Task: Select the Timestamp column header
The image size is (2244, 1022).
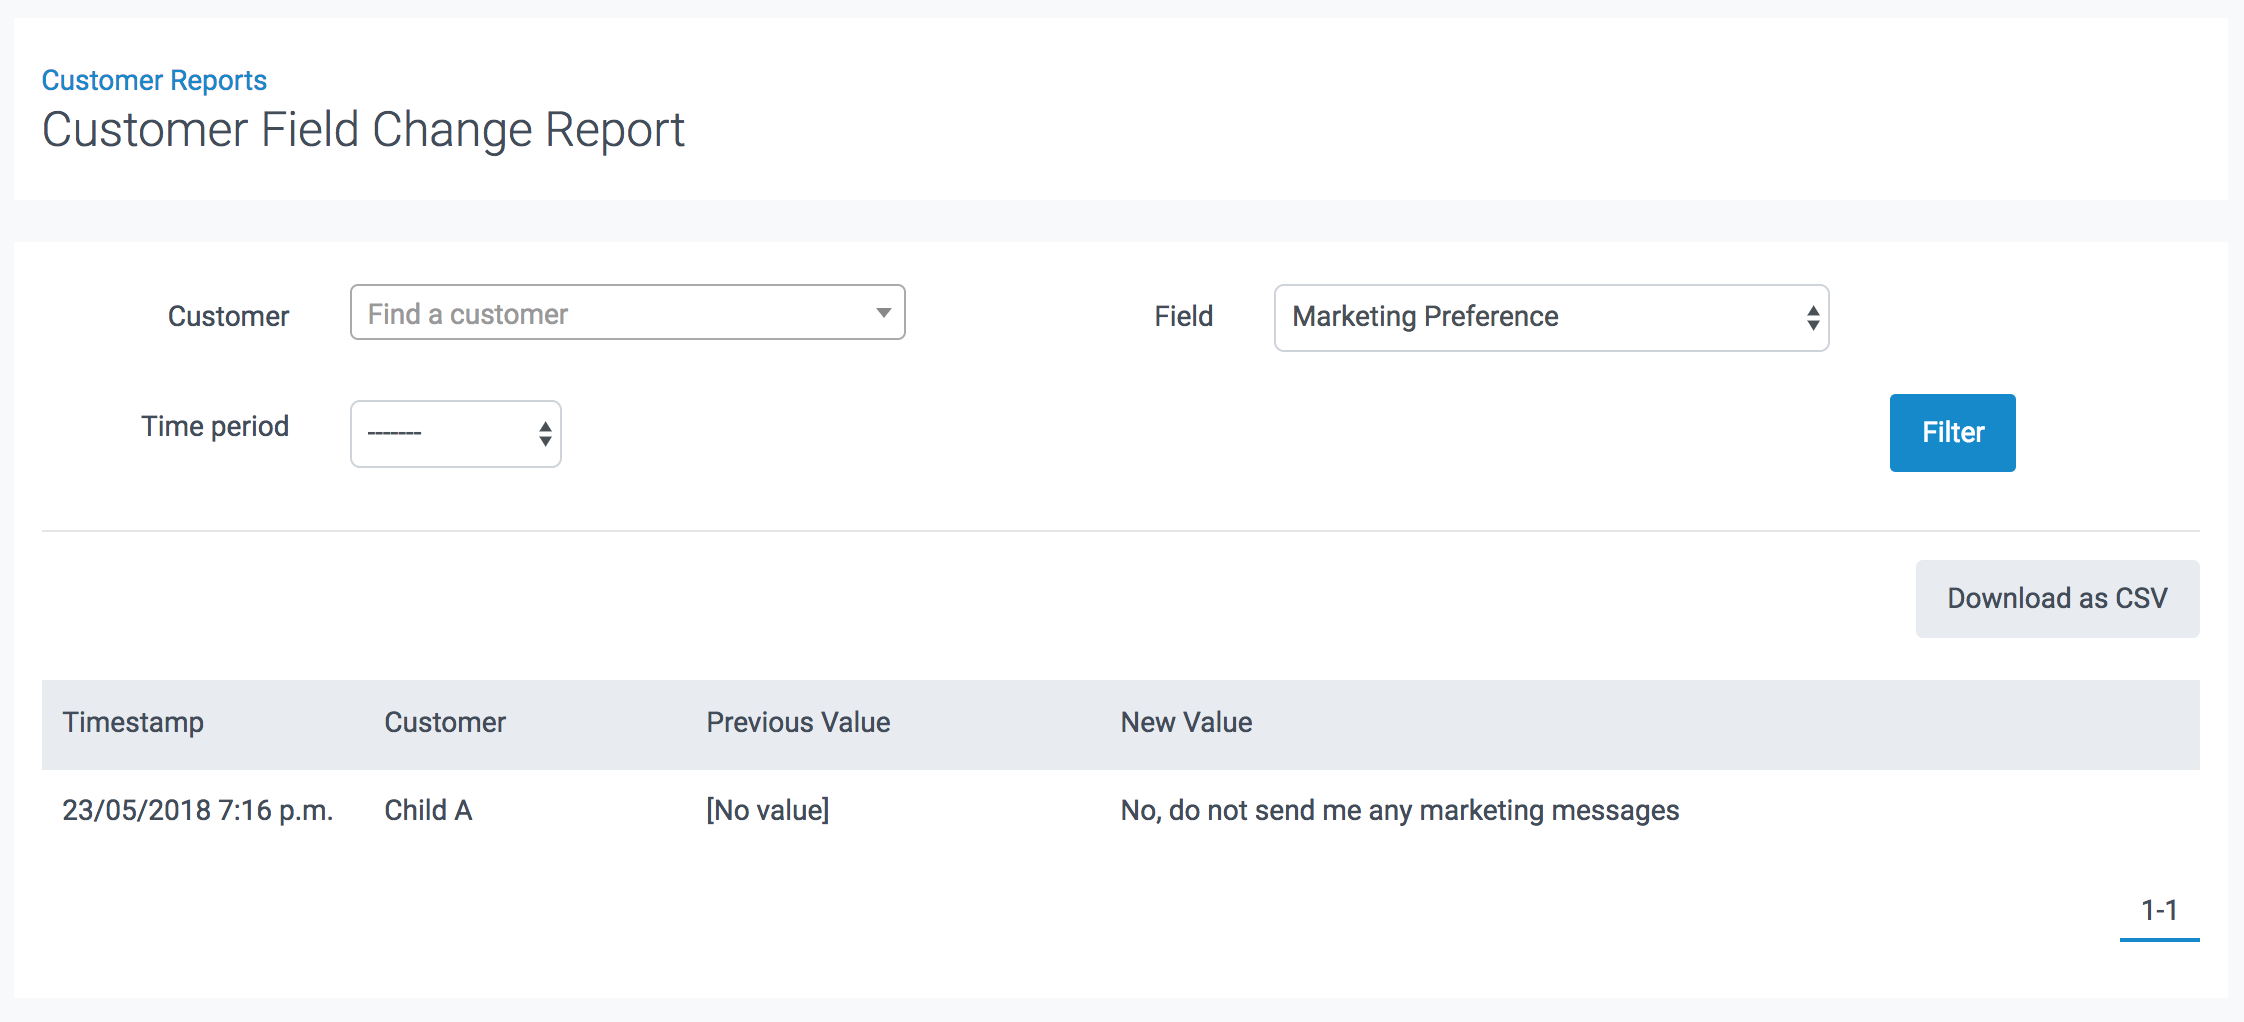Action: (133, 722)
